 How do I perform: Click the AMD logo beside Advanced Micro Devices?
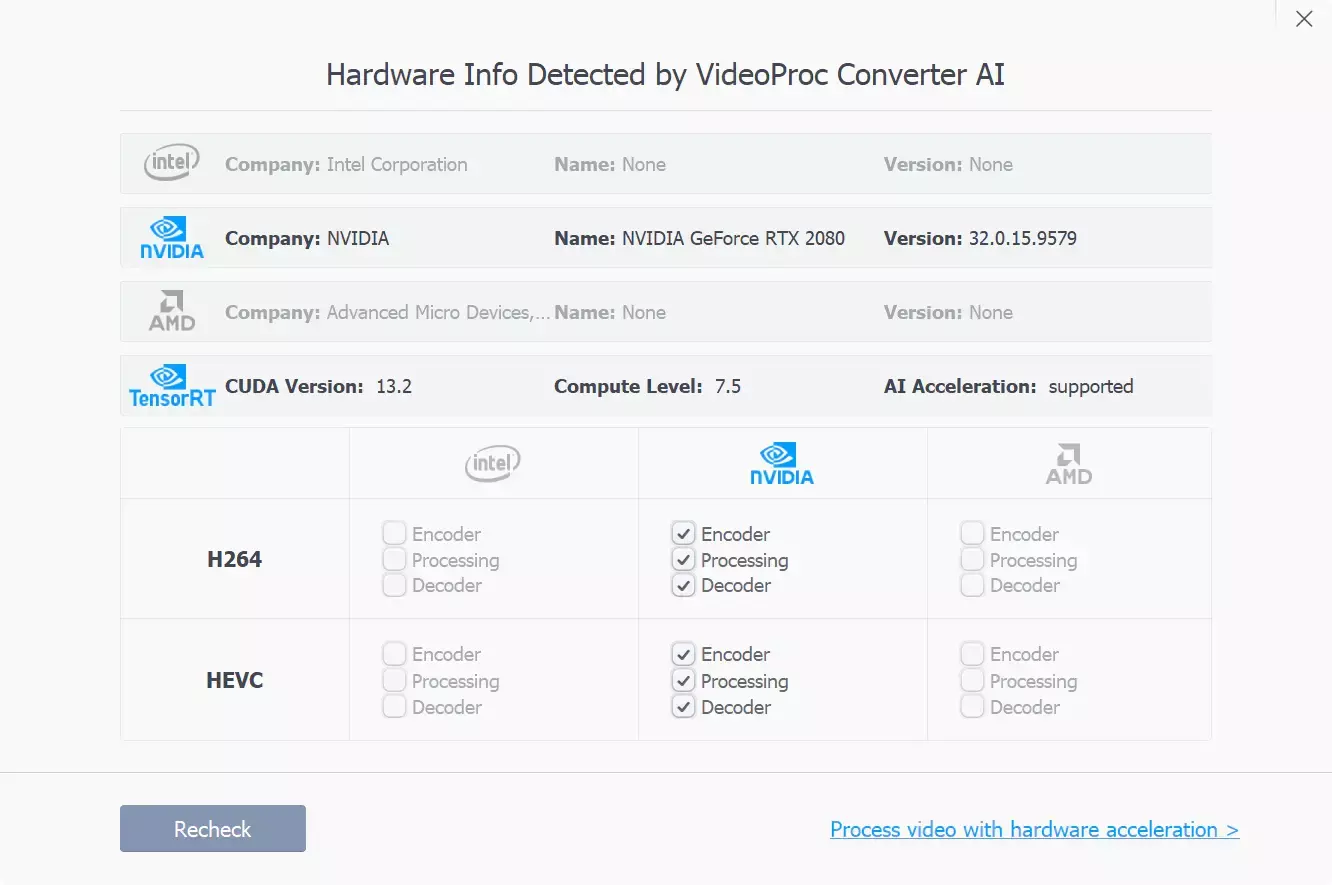[172, 311]
